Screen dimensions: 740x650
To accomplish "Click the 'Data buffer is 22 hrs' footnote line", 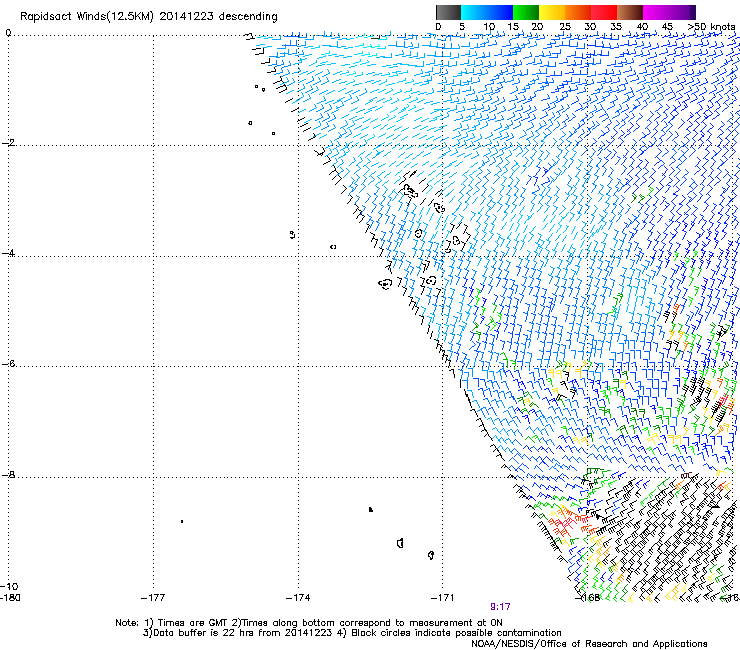I will point(352,633).
